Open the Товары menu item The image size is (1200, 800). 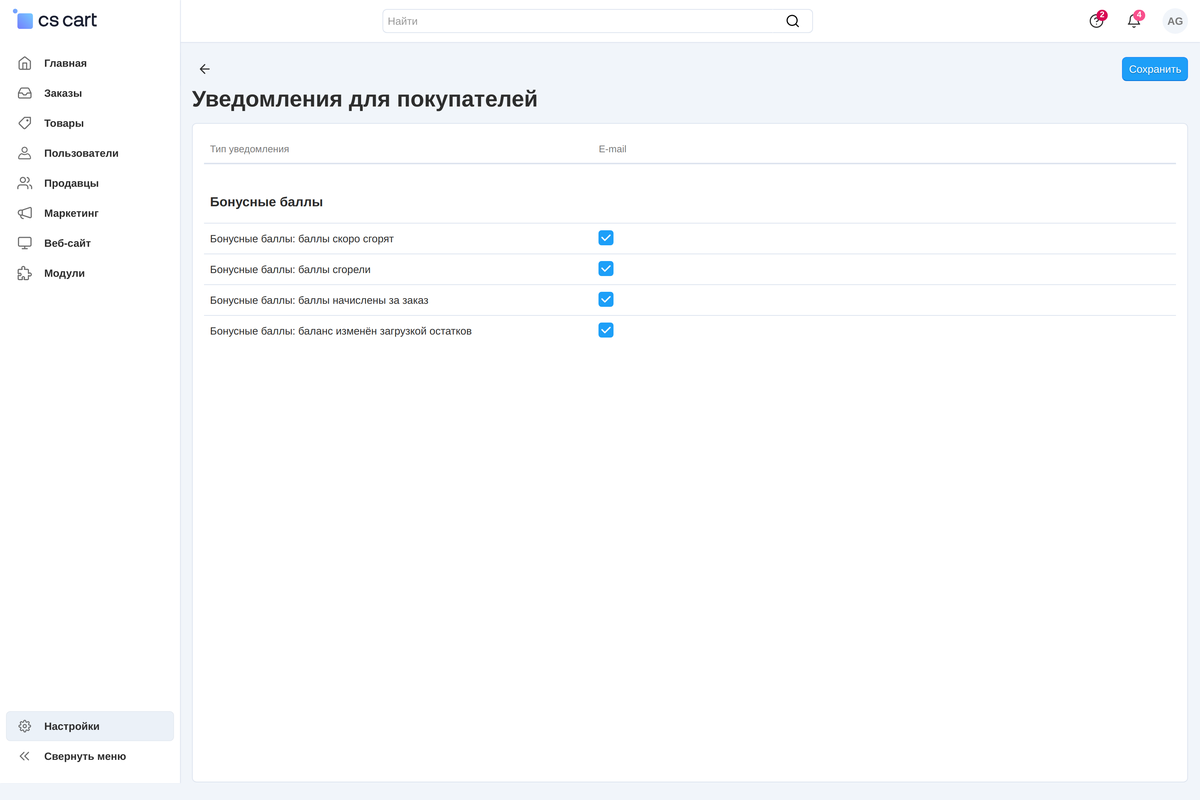pyautogui.click(x=90, y=123)
